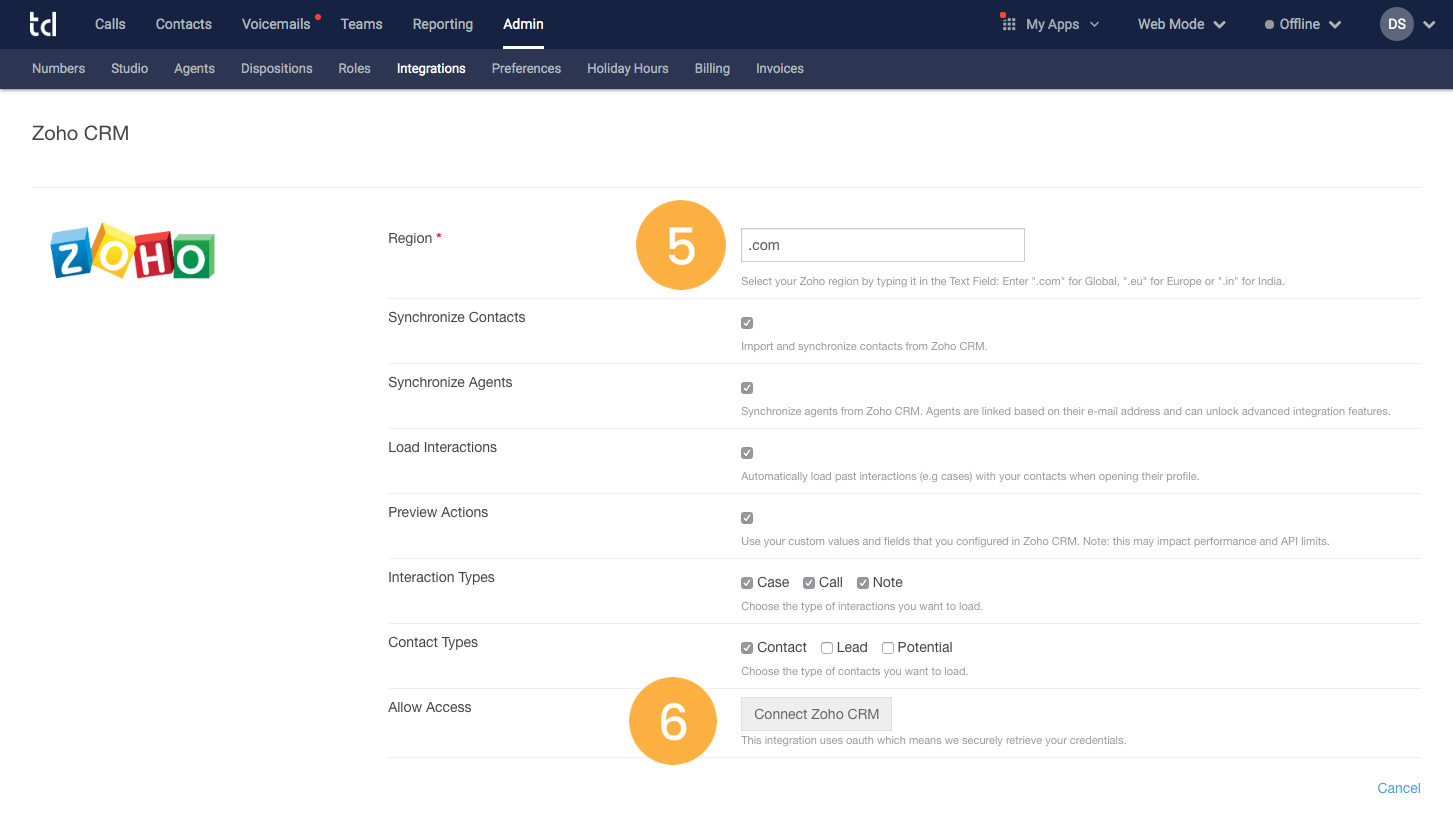Click the DS user avatar
1453x826 pixels.
[x=1397, y=24]
